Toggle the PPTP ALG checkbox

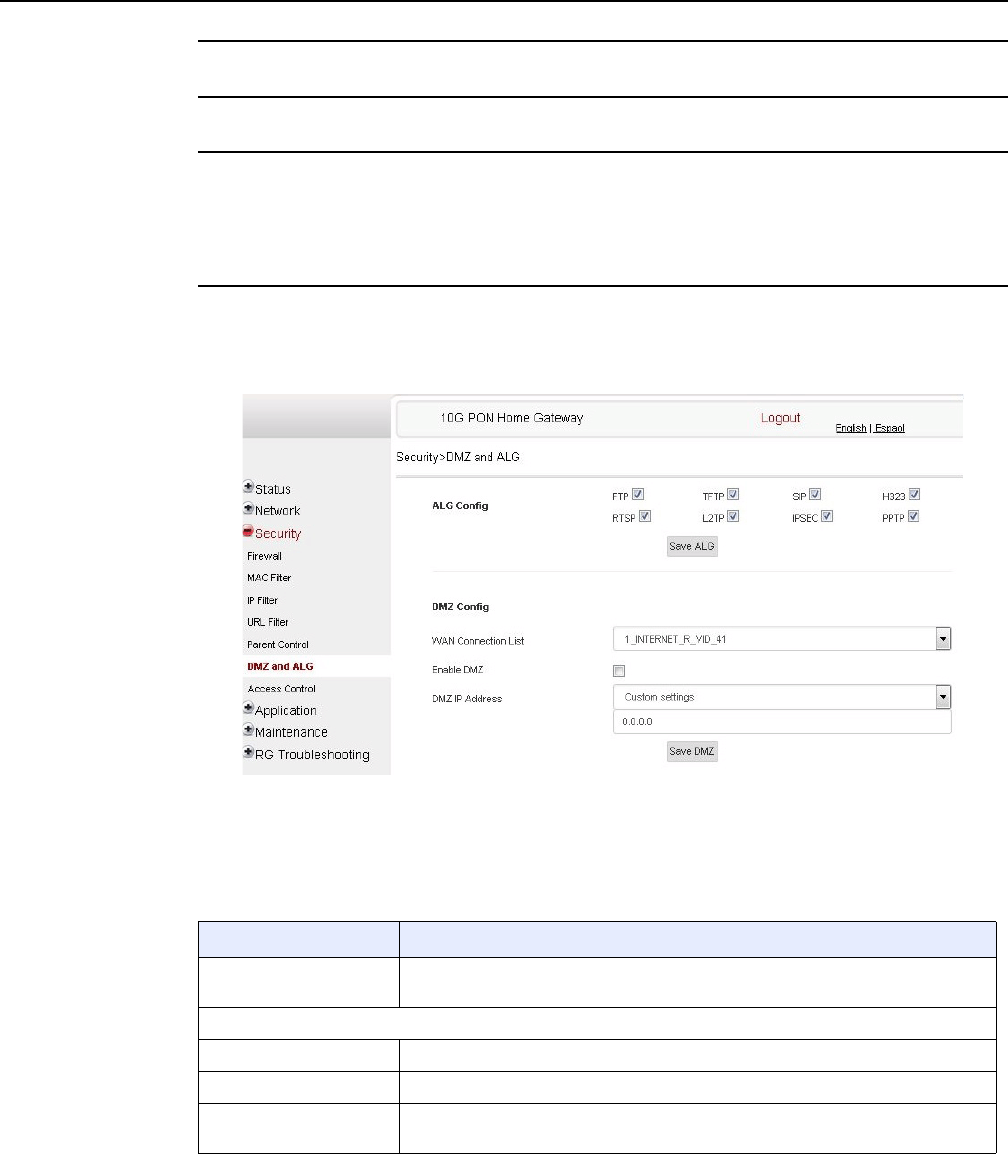[913, 517]
